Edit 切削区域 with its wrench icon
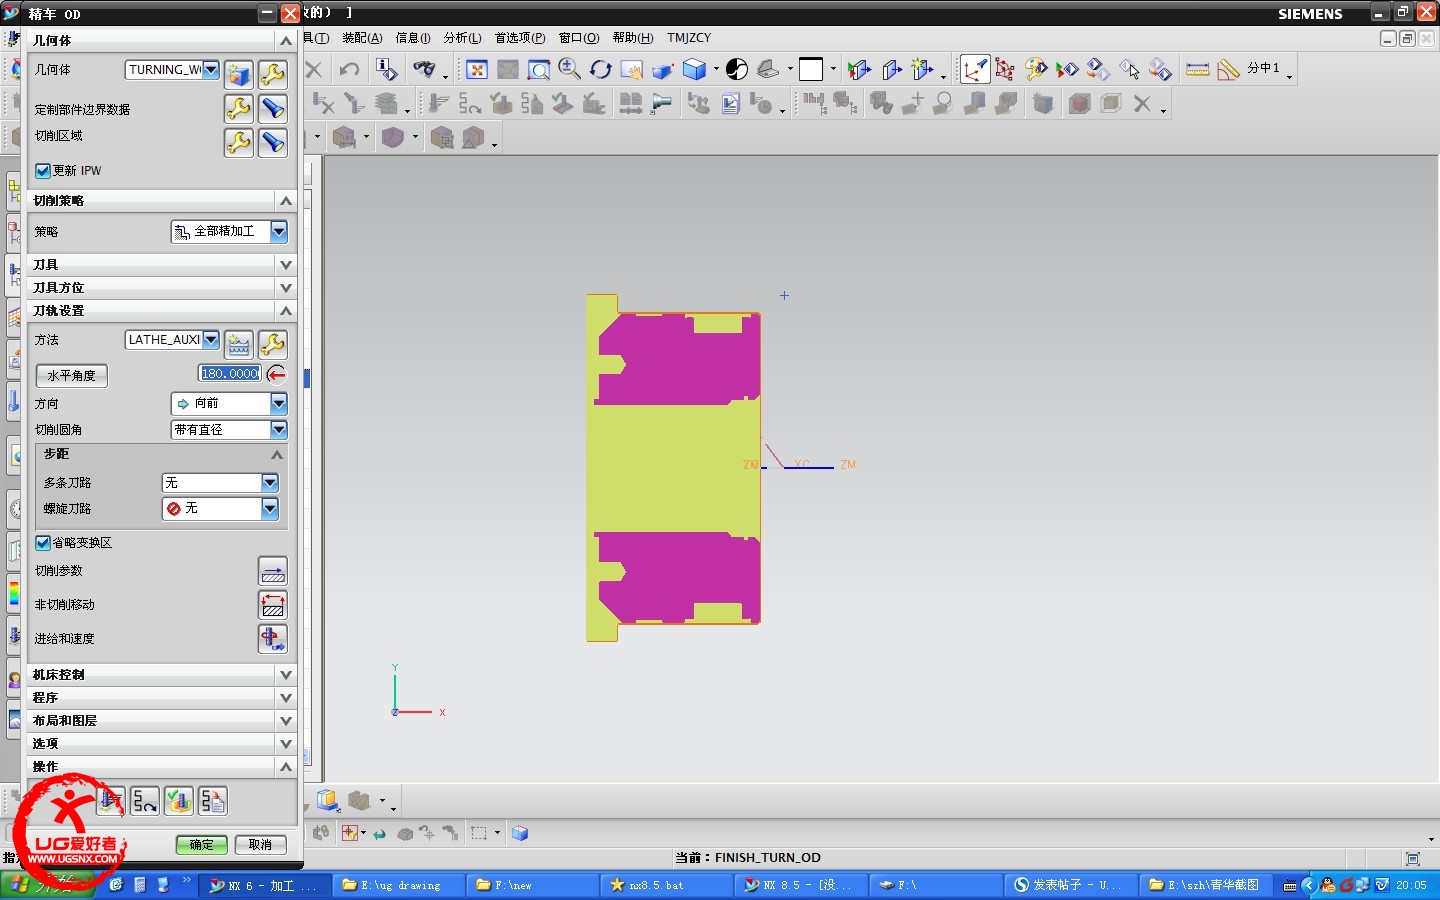 (238, 142)
